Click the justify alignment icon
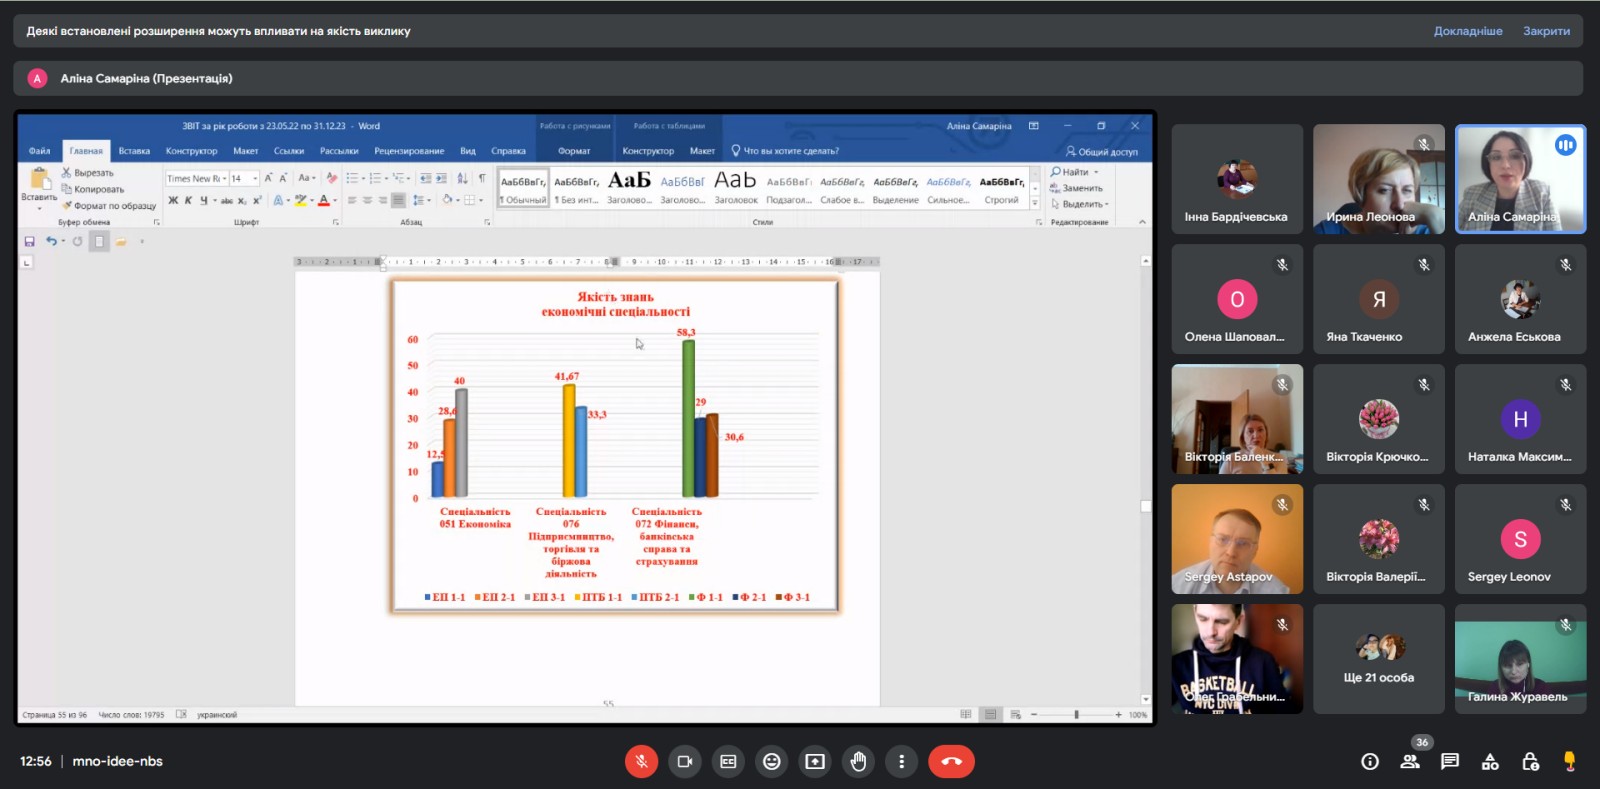The height and width of the screenshot is (789, 1600). pos(398,200)
